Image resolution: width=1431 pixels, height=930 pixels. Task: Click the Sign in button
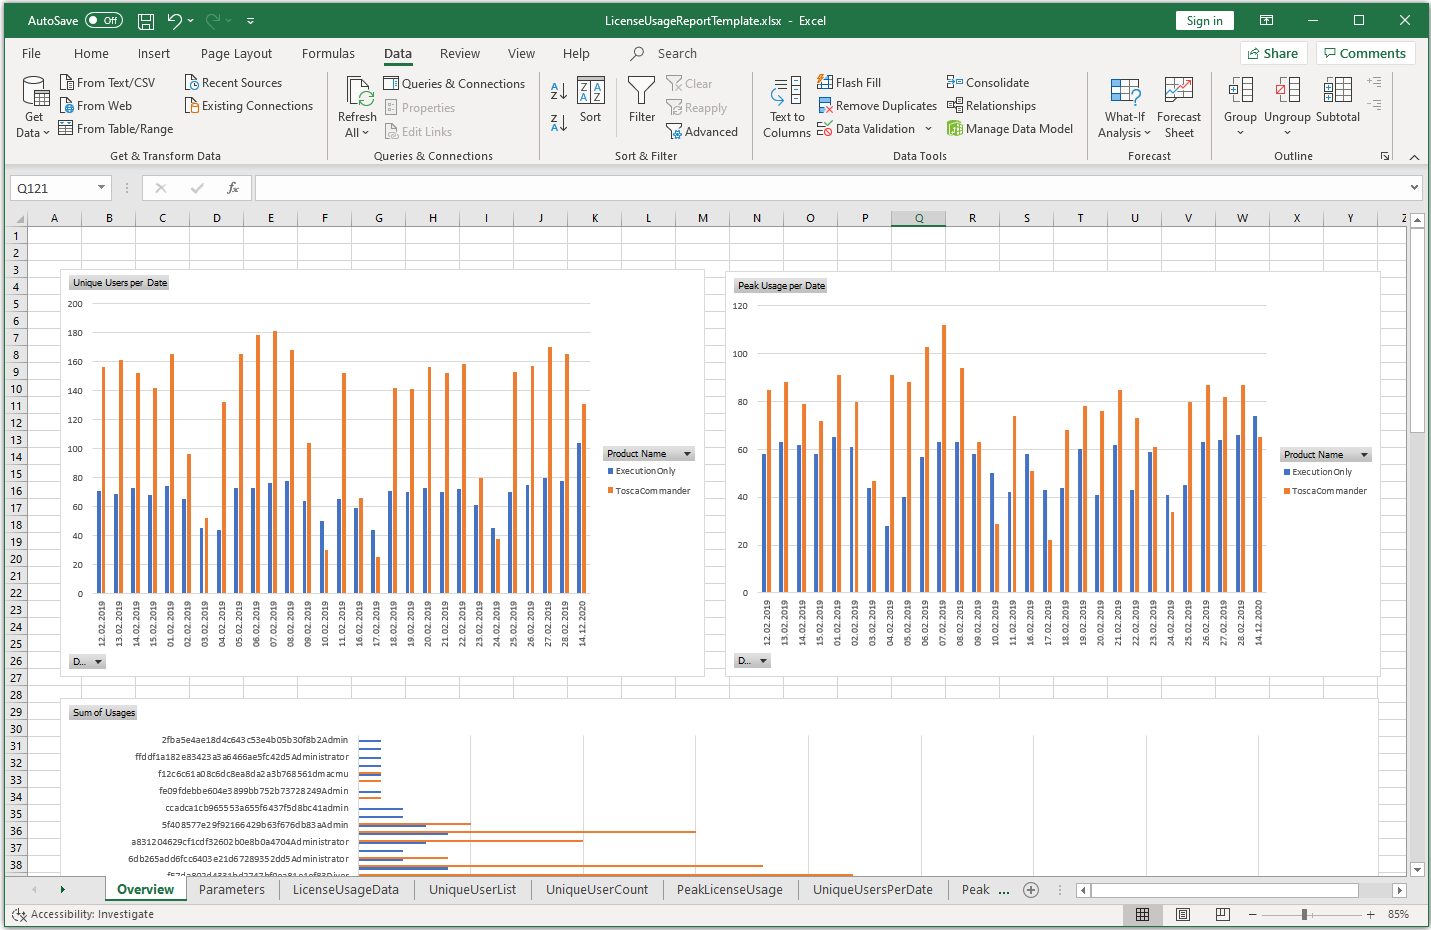[x=1204, y=21]
